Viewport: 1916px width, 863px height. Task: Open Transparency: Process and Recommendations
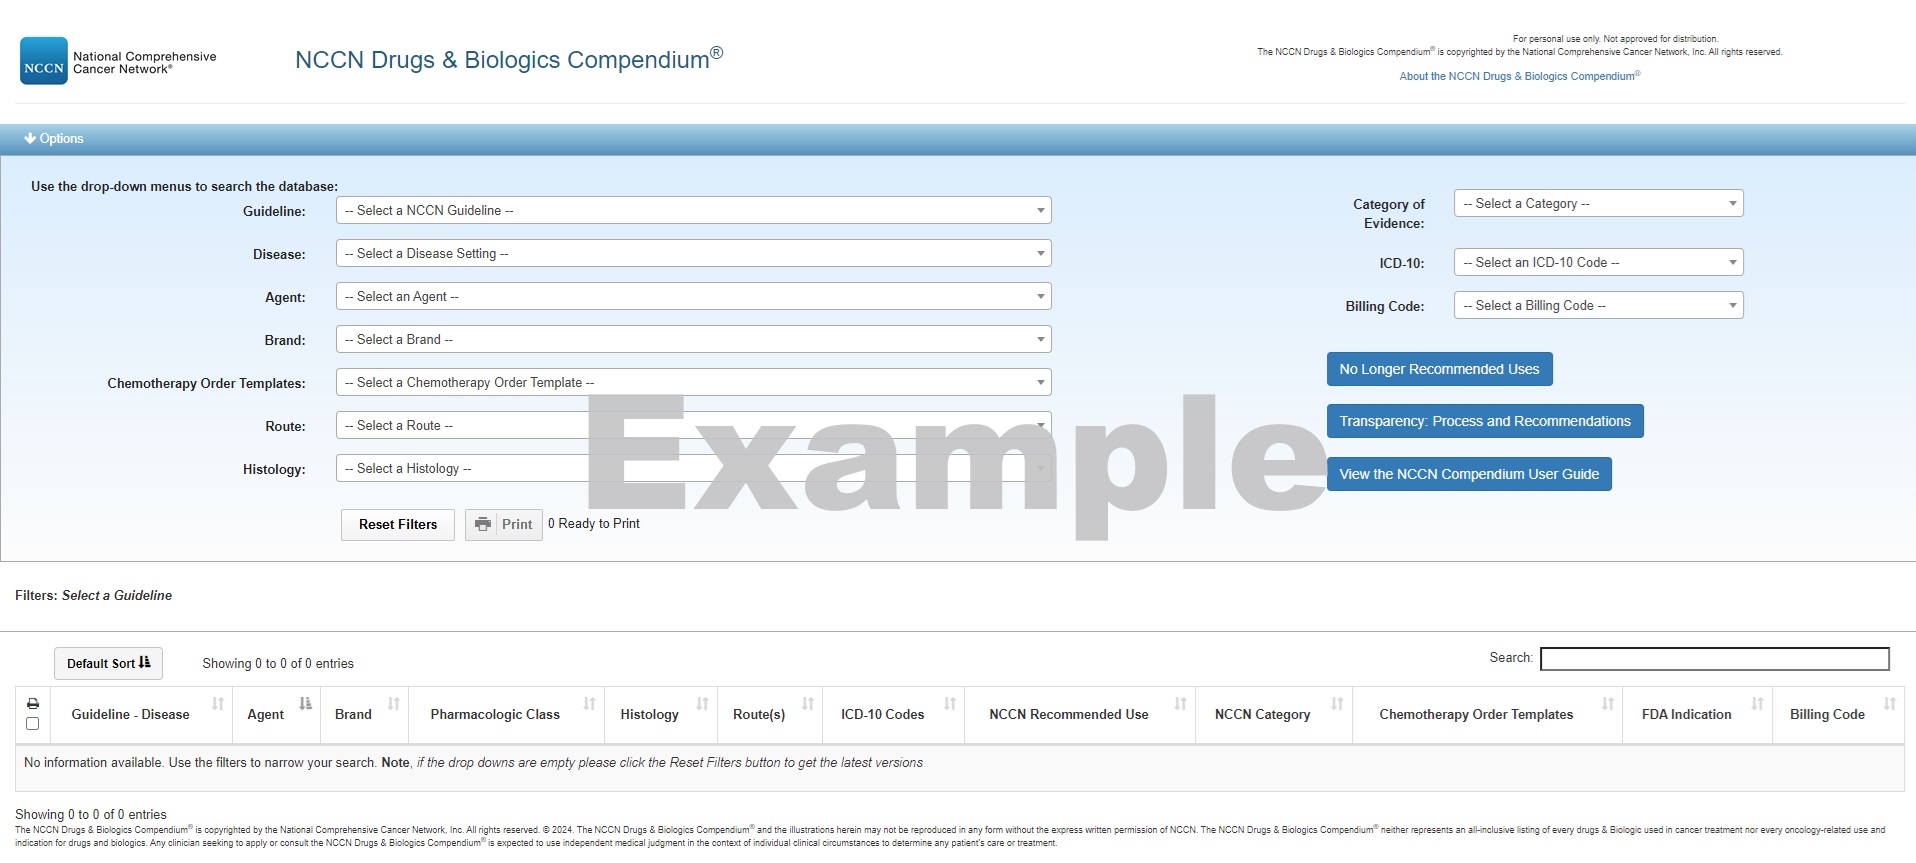[x=1485, y=421]
